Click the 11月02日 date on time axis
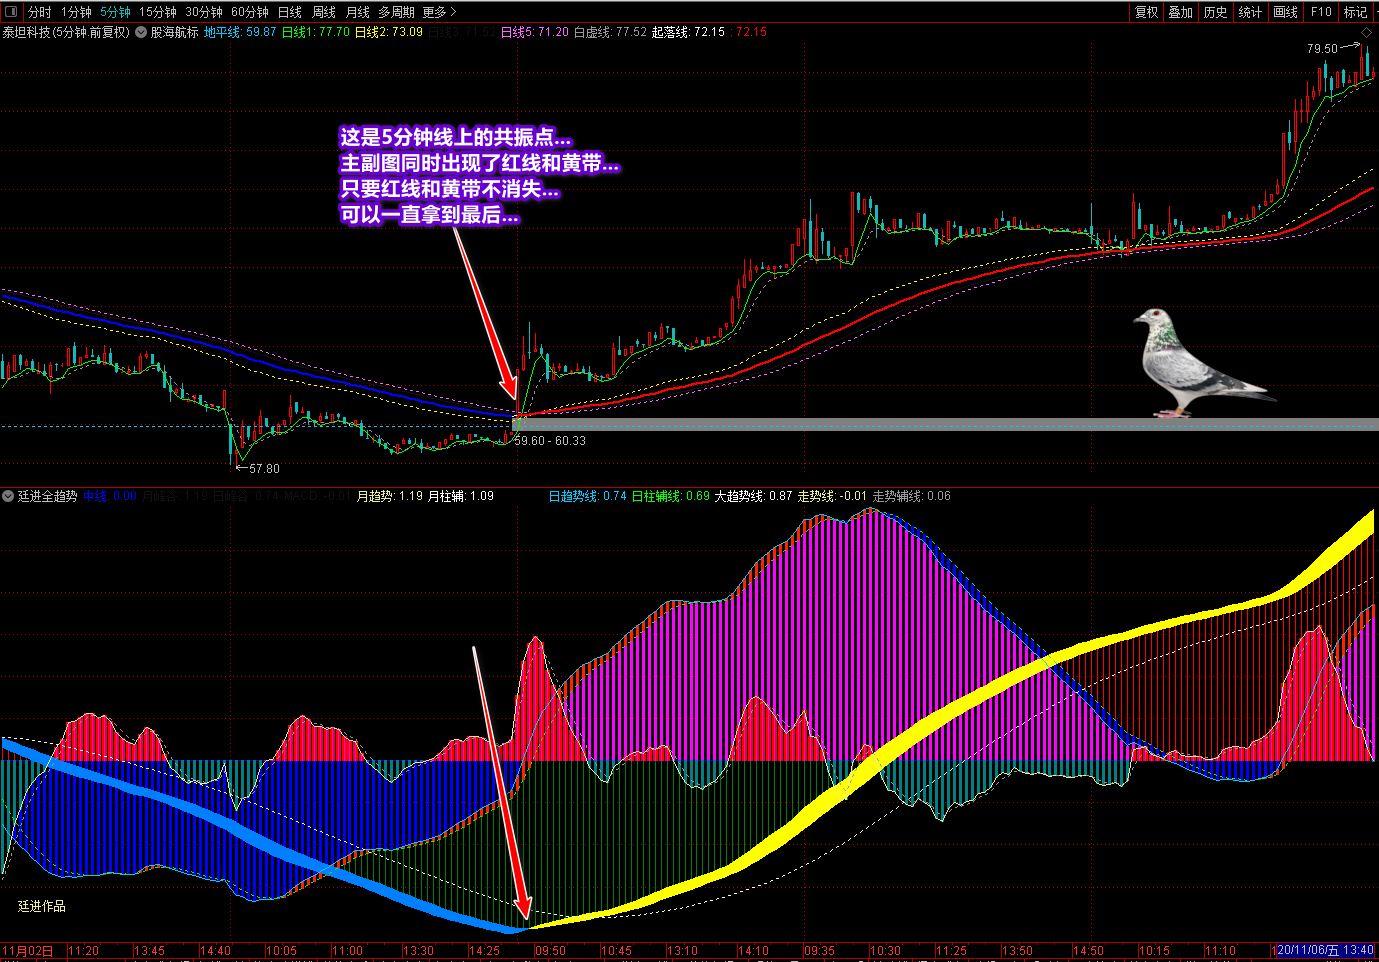 [28, 951]
